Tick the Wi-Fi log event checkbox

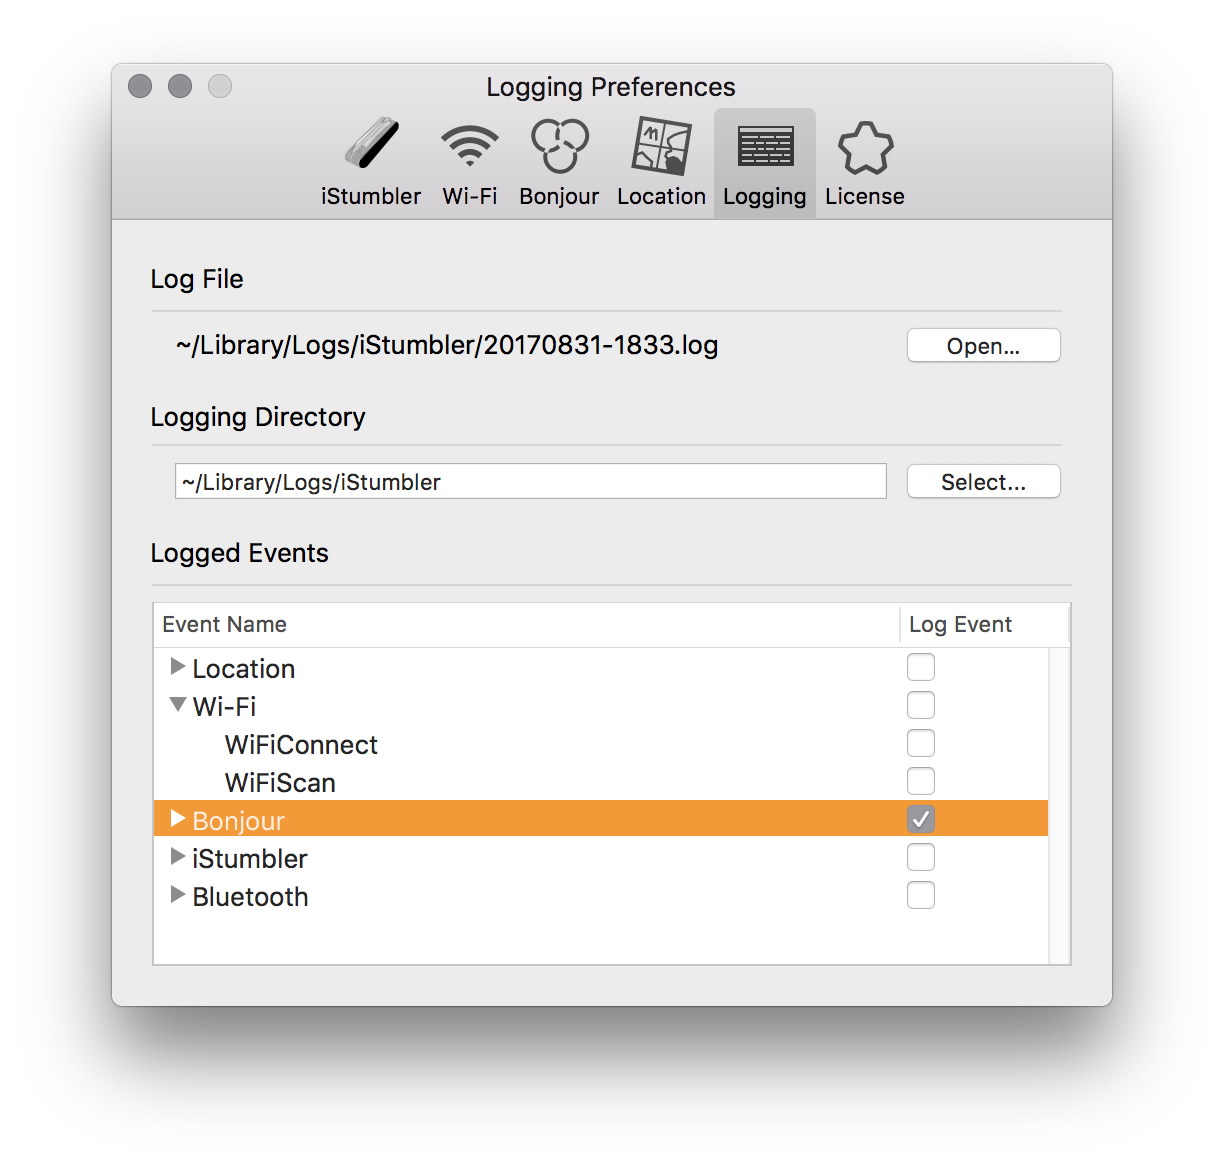(921, 705)
